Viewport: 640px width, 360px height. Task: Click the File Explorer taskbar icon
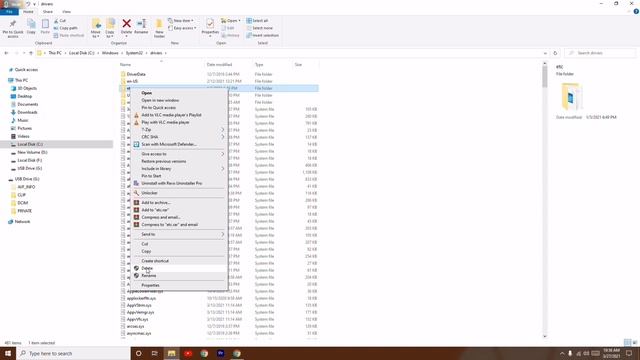(x=171, y=353)
